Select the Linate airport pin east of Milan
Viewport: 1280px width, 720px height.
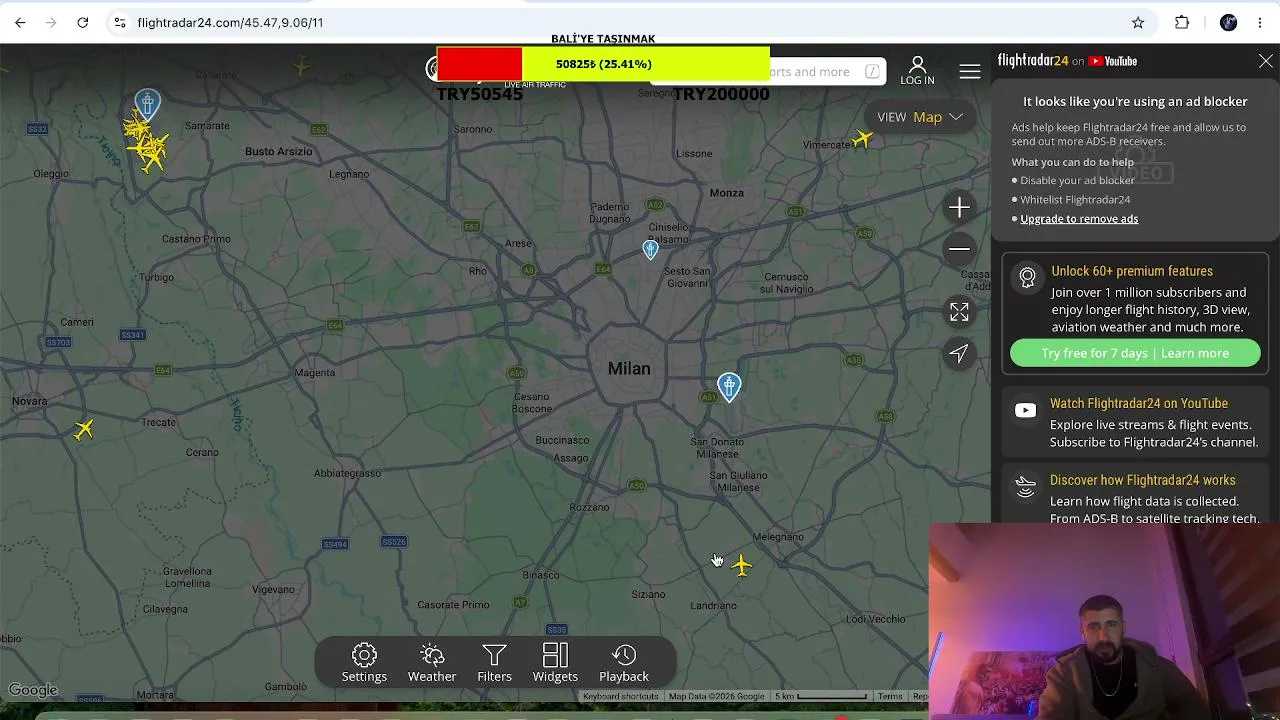pos(729,387)
